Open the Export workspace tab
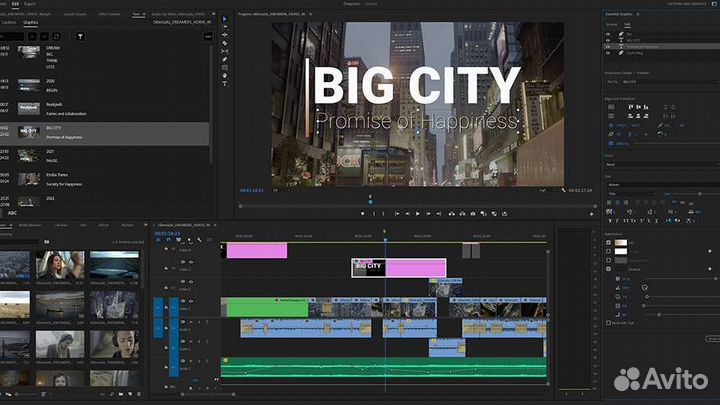This screenshot has width=720, height=405. [30, 4]
